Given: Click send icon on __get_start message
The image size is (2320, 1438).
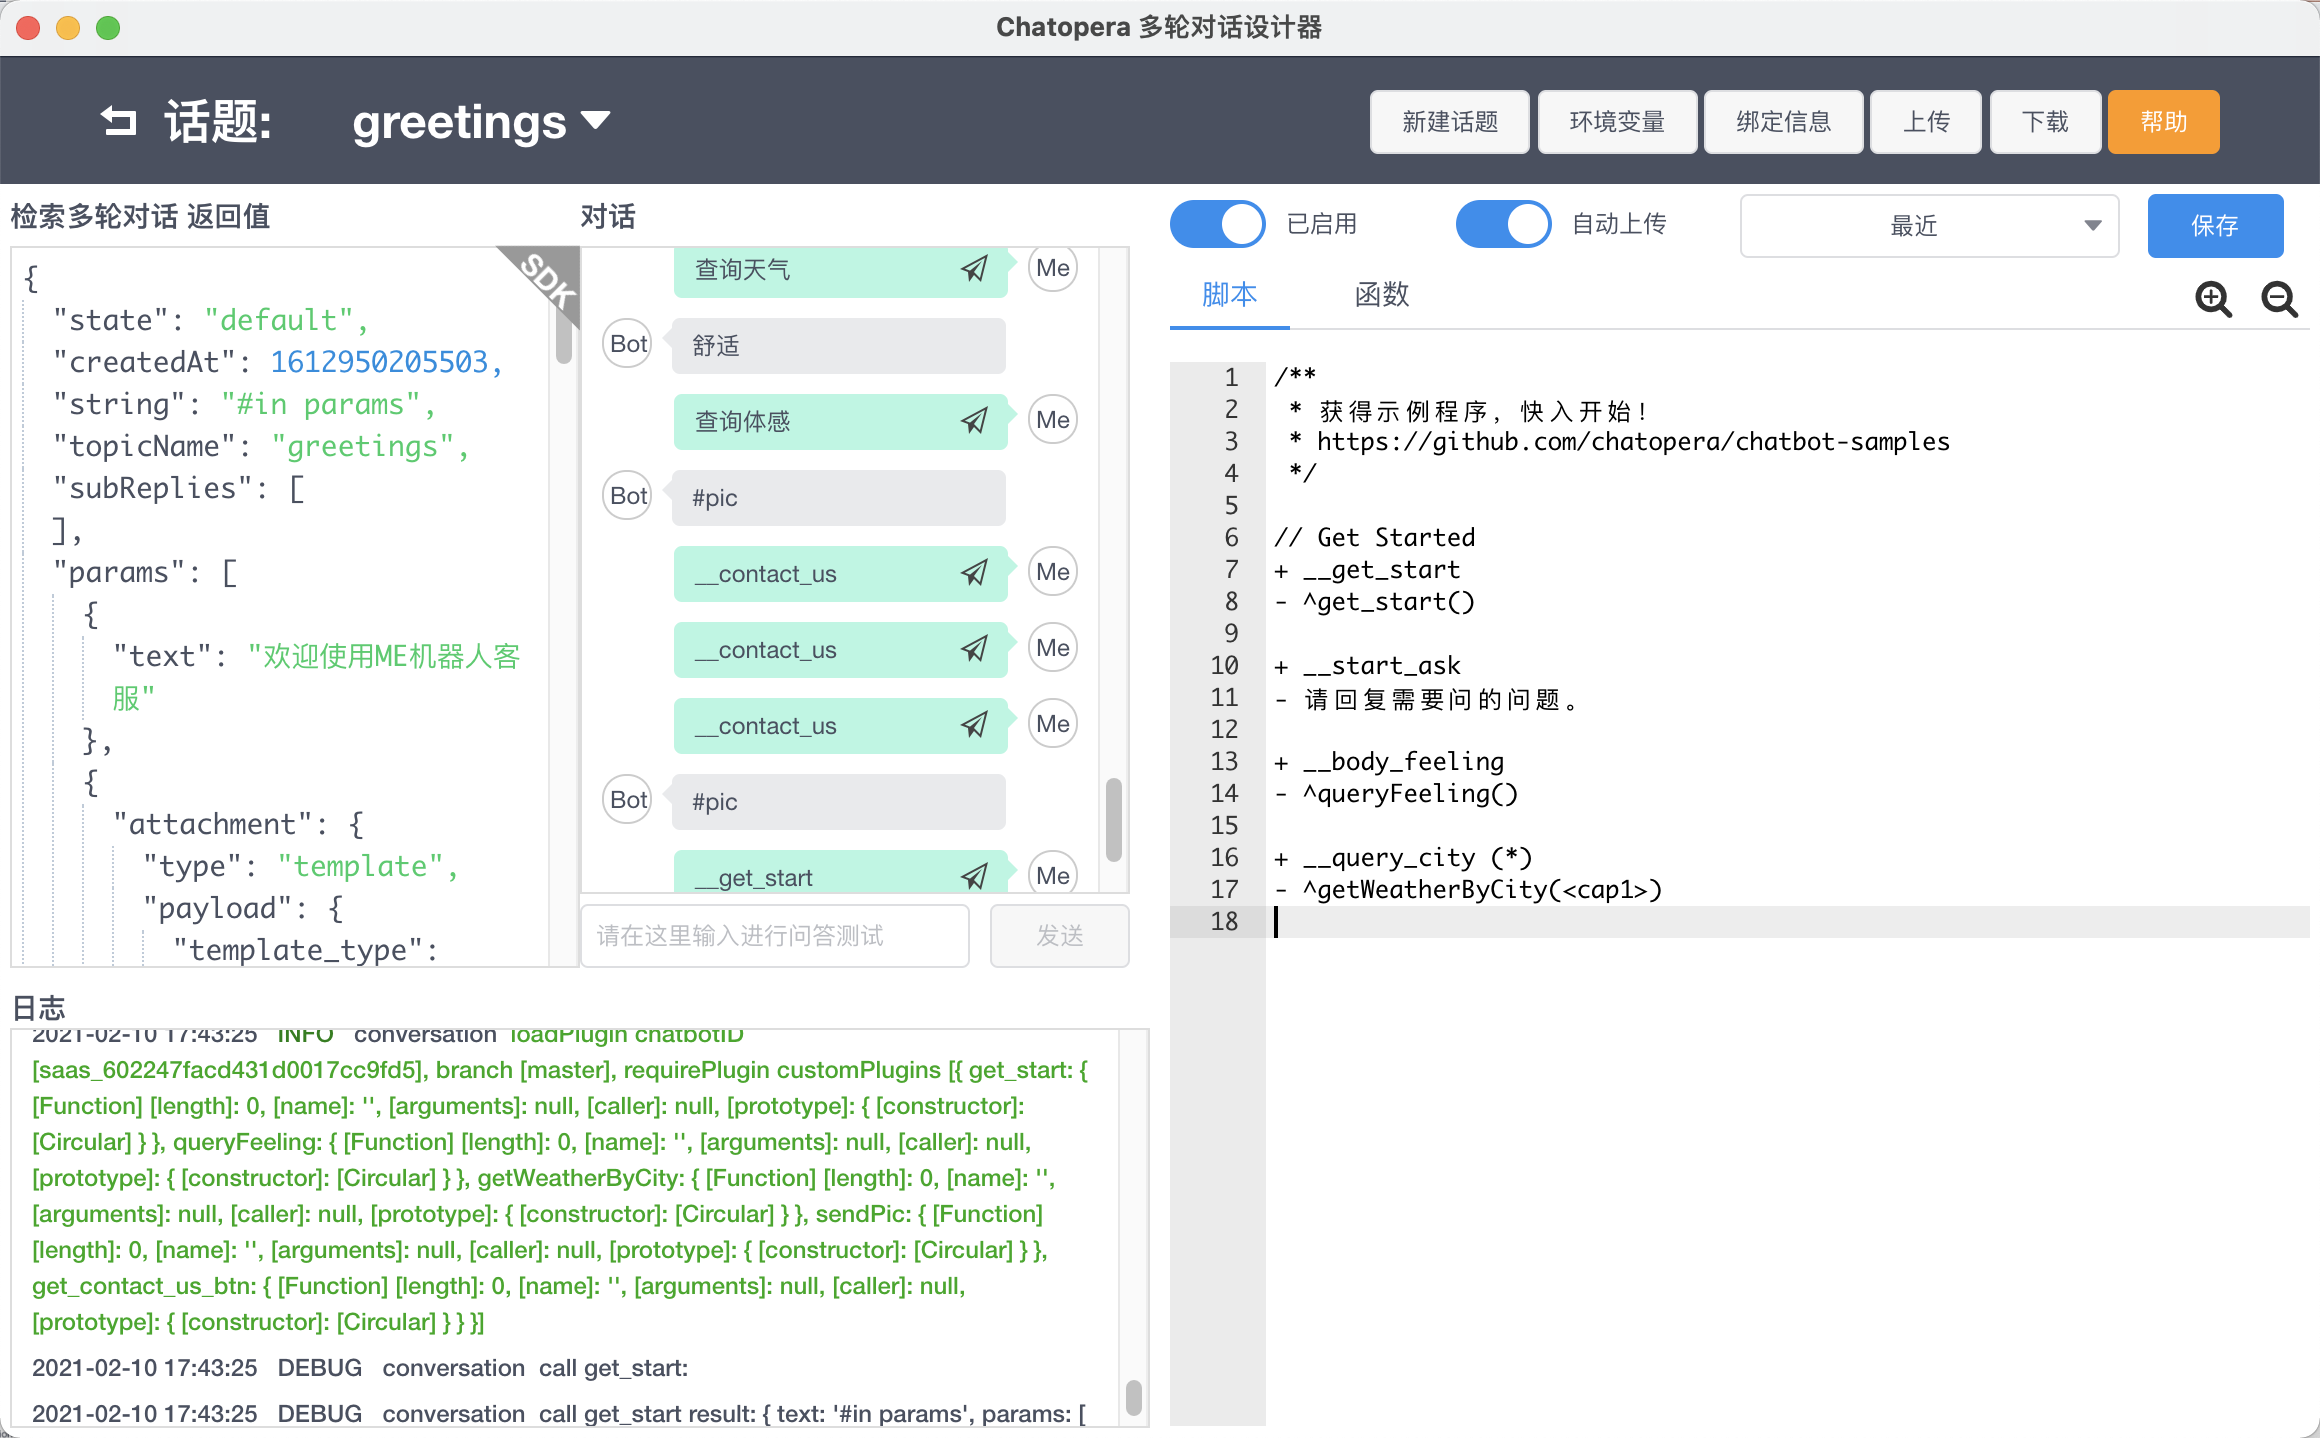Looking at the screenshot, I should click(x=974, y=877).
